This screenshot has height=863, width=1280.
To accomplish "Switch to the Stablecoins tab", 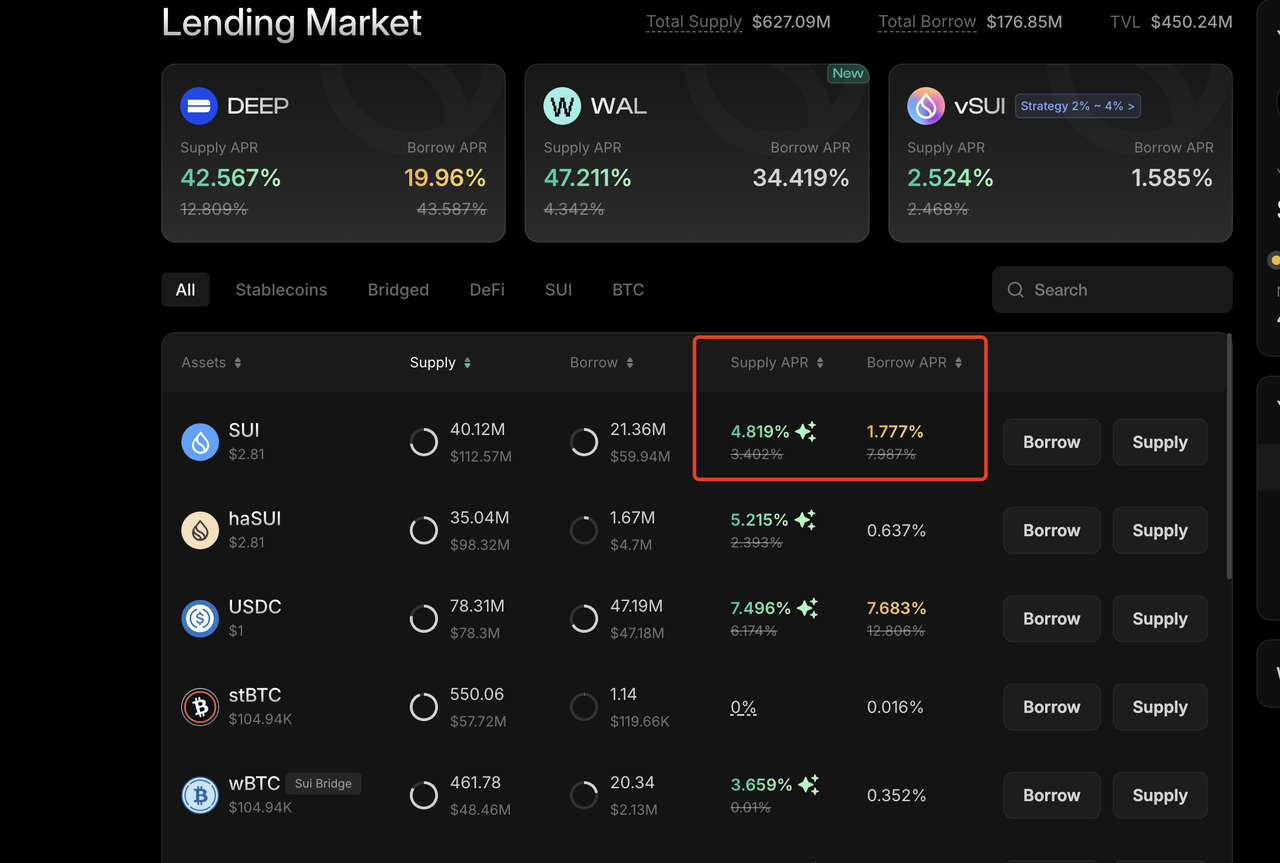I will [x=281, y=290].
